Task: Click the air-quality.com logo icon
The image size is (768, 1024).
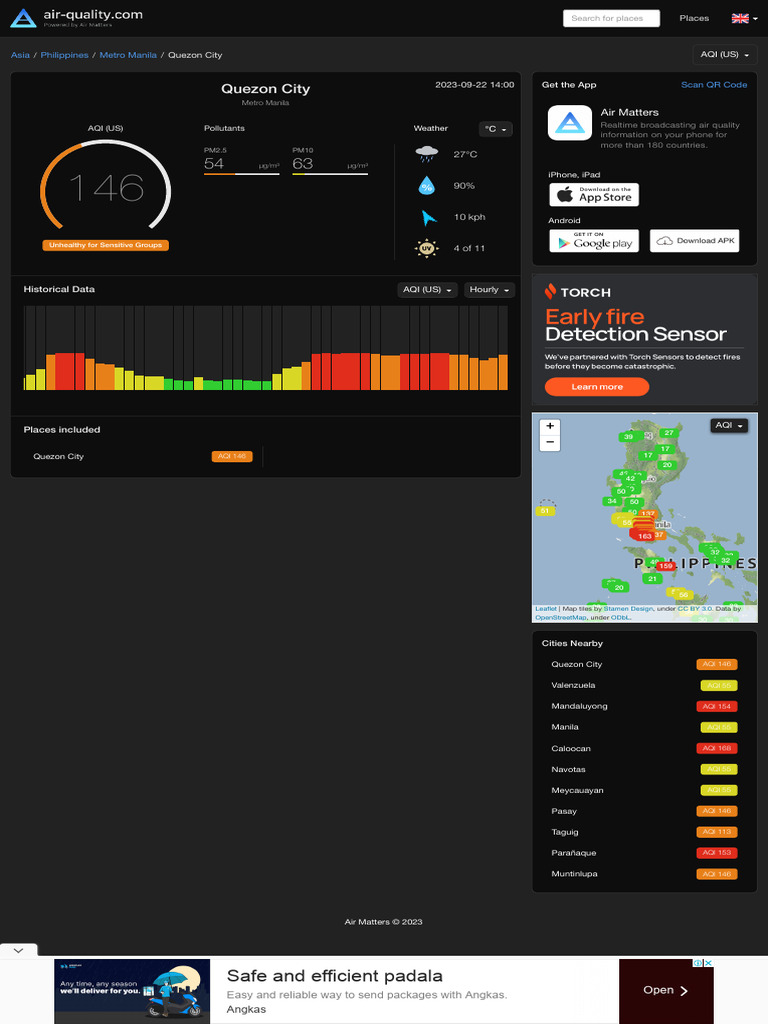Action: 23,18
